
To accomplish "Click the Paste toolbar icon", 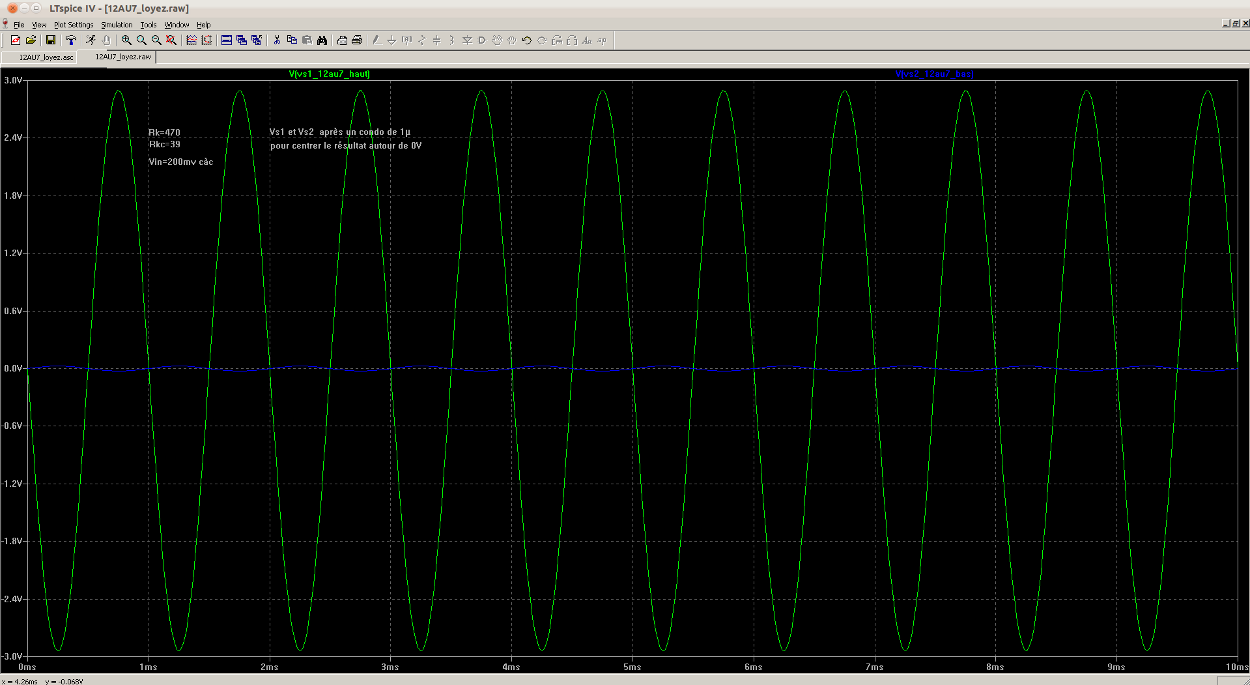I will pyautogui.click(x=307, y=40).
